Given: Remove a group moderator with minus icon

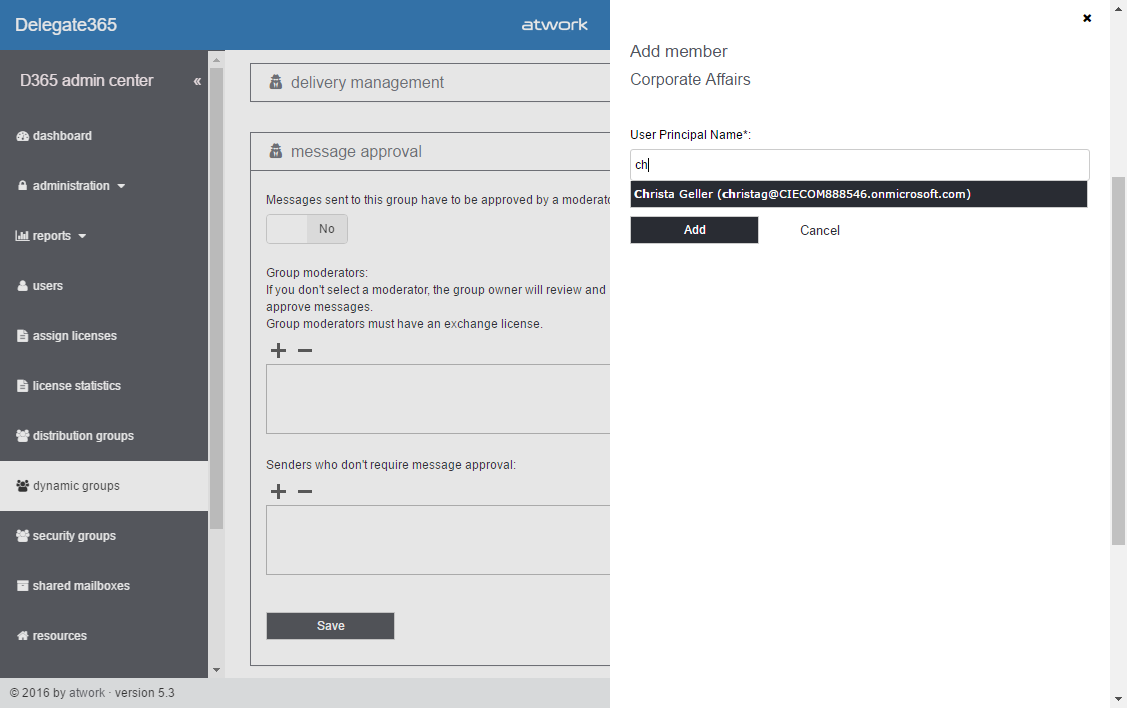Looking at the screenshot, I should (x=305, y=350).
